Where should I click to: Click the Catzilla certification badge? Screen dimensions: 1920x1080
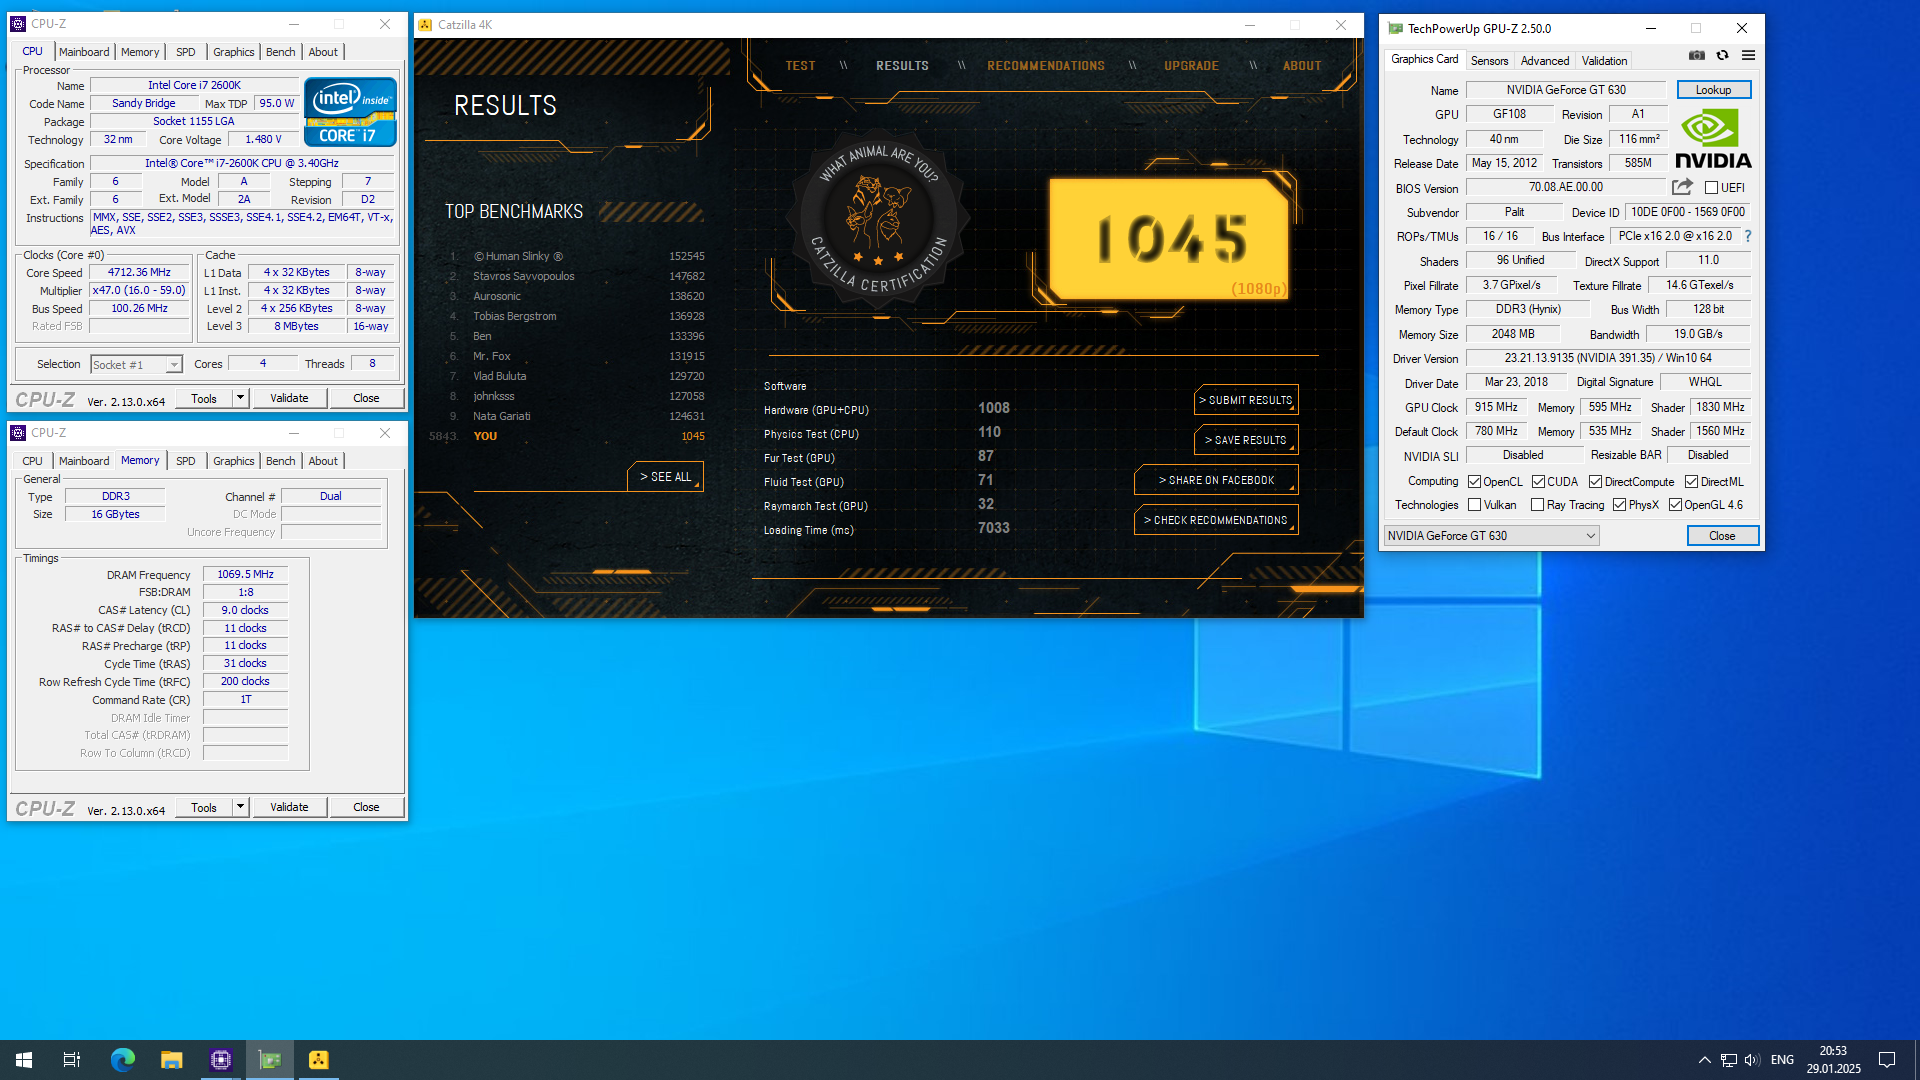(x=878, y=220)
